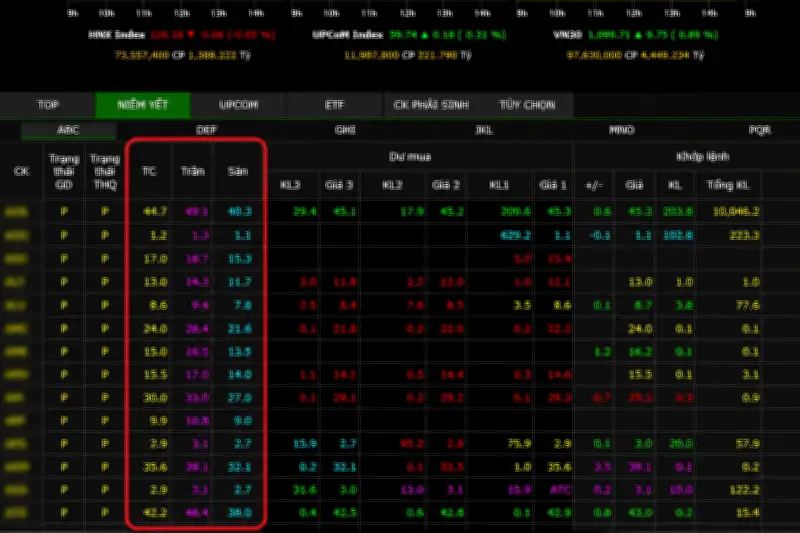Click the ATC price in Giá 1

click(560, 490)
